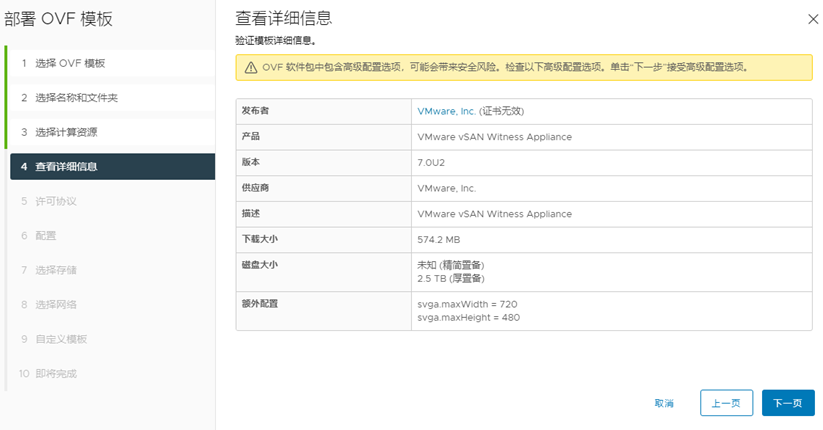
Task: Go to step 3 选择计算资源
Action: pos(112,132)
